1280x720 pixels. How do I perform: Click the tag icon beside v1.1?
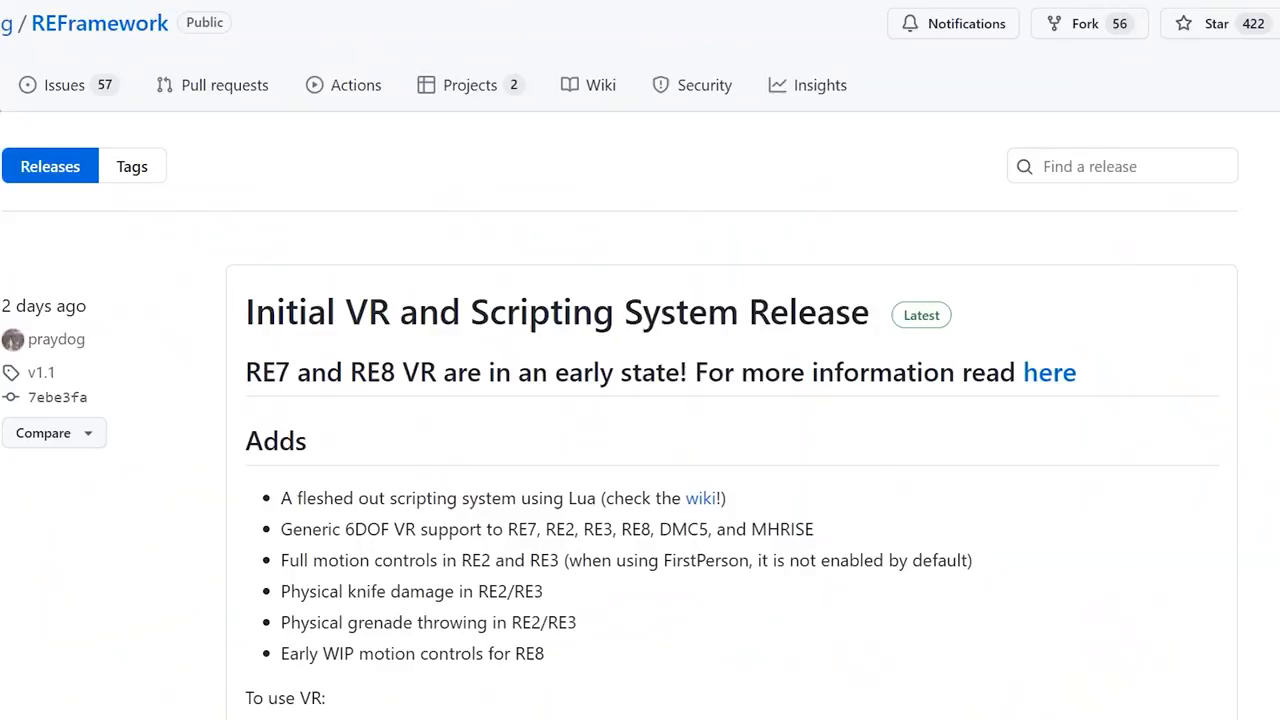point(11,373)
